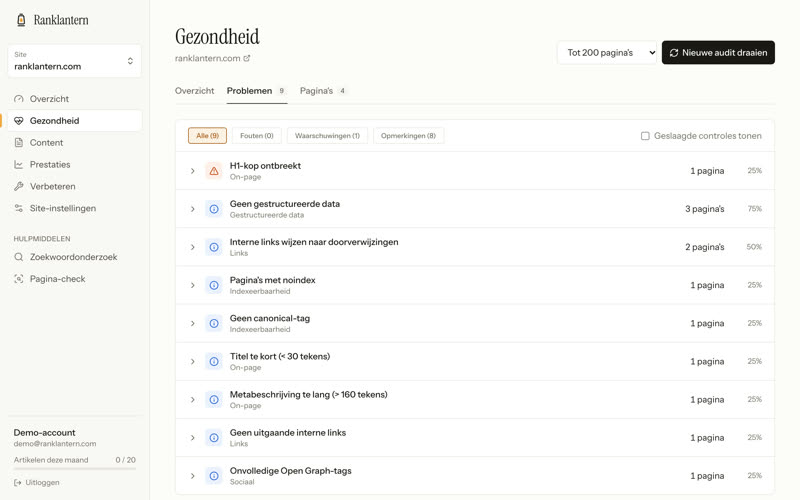
Task: Expand the Geen gestructureerde data row chevron
Action: coord(192,209)
